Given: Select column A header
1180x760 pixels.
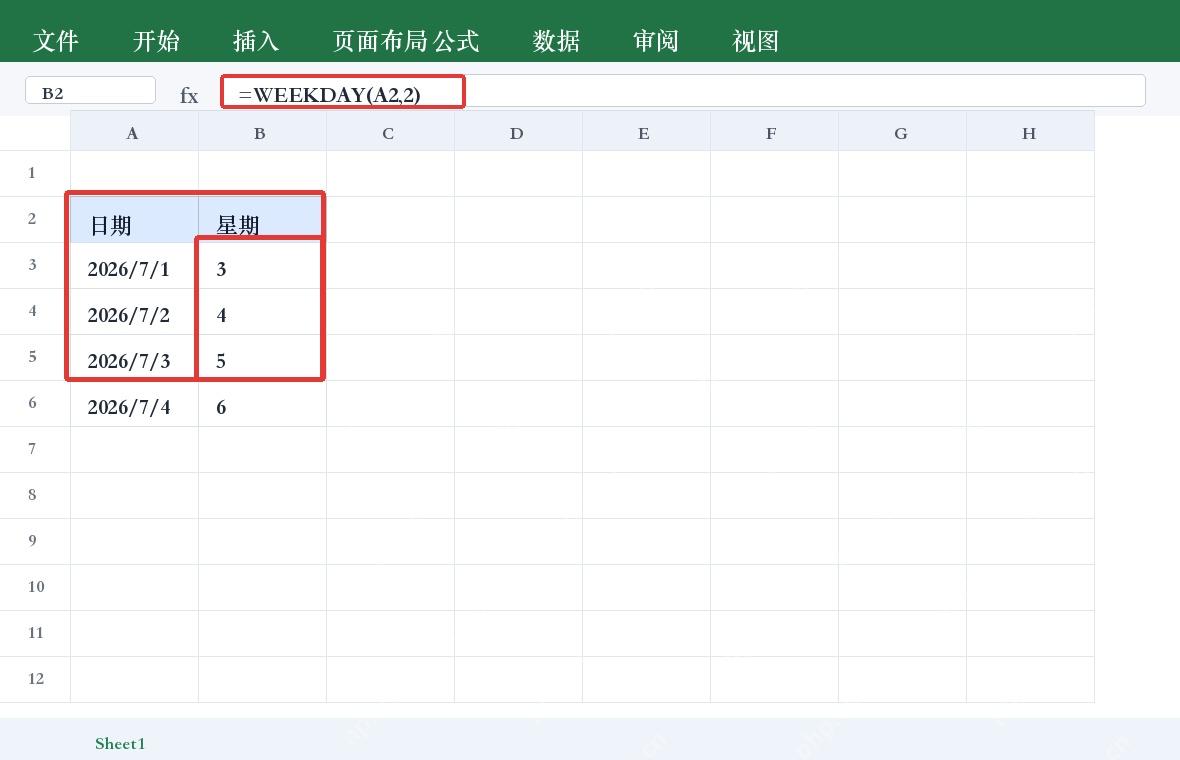Looking at the screenshot, I should coord(135,131).
